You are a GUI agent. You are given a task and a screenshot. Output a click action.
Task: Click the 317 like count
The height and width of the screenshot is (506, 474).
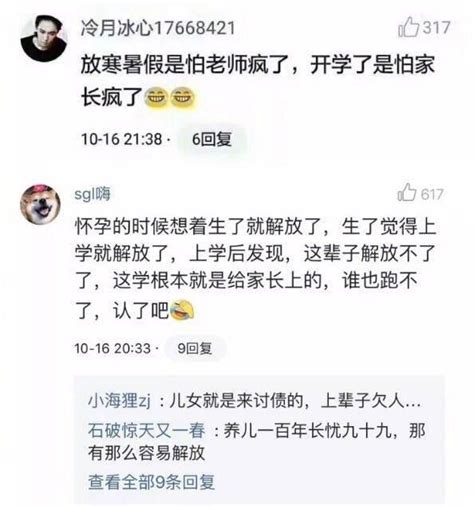coord(437,27)
